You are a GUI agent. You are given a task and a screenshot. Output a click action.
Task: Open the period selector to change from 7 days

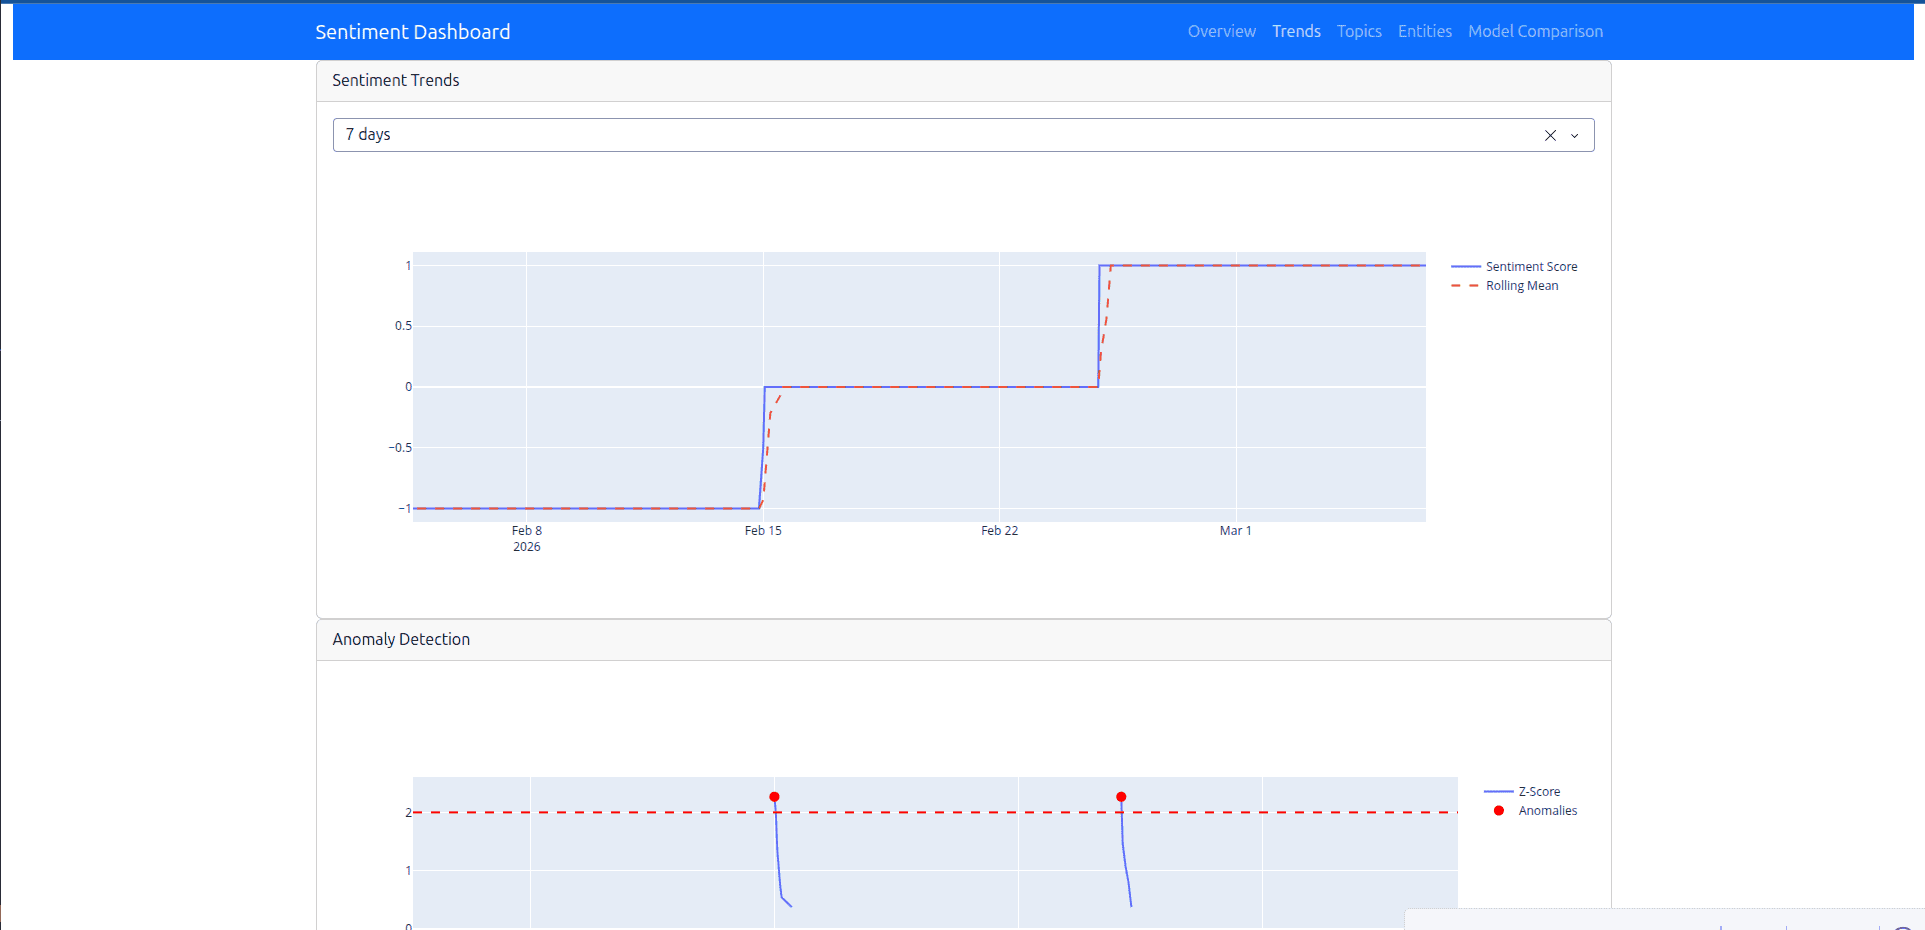click(x=1575, y=135)
